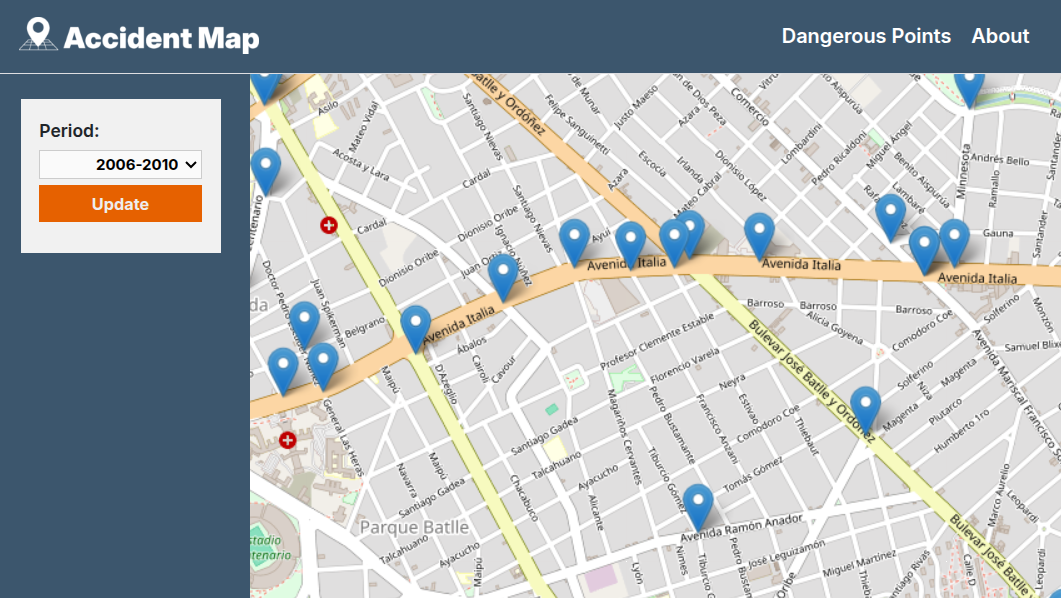Select the pin covering the Rafael street label
Viewport: 1061px width, 598px height.
click(x=890, y=218)
